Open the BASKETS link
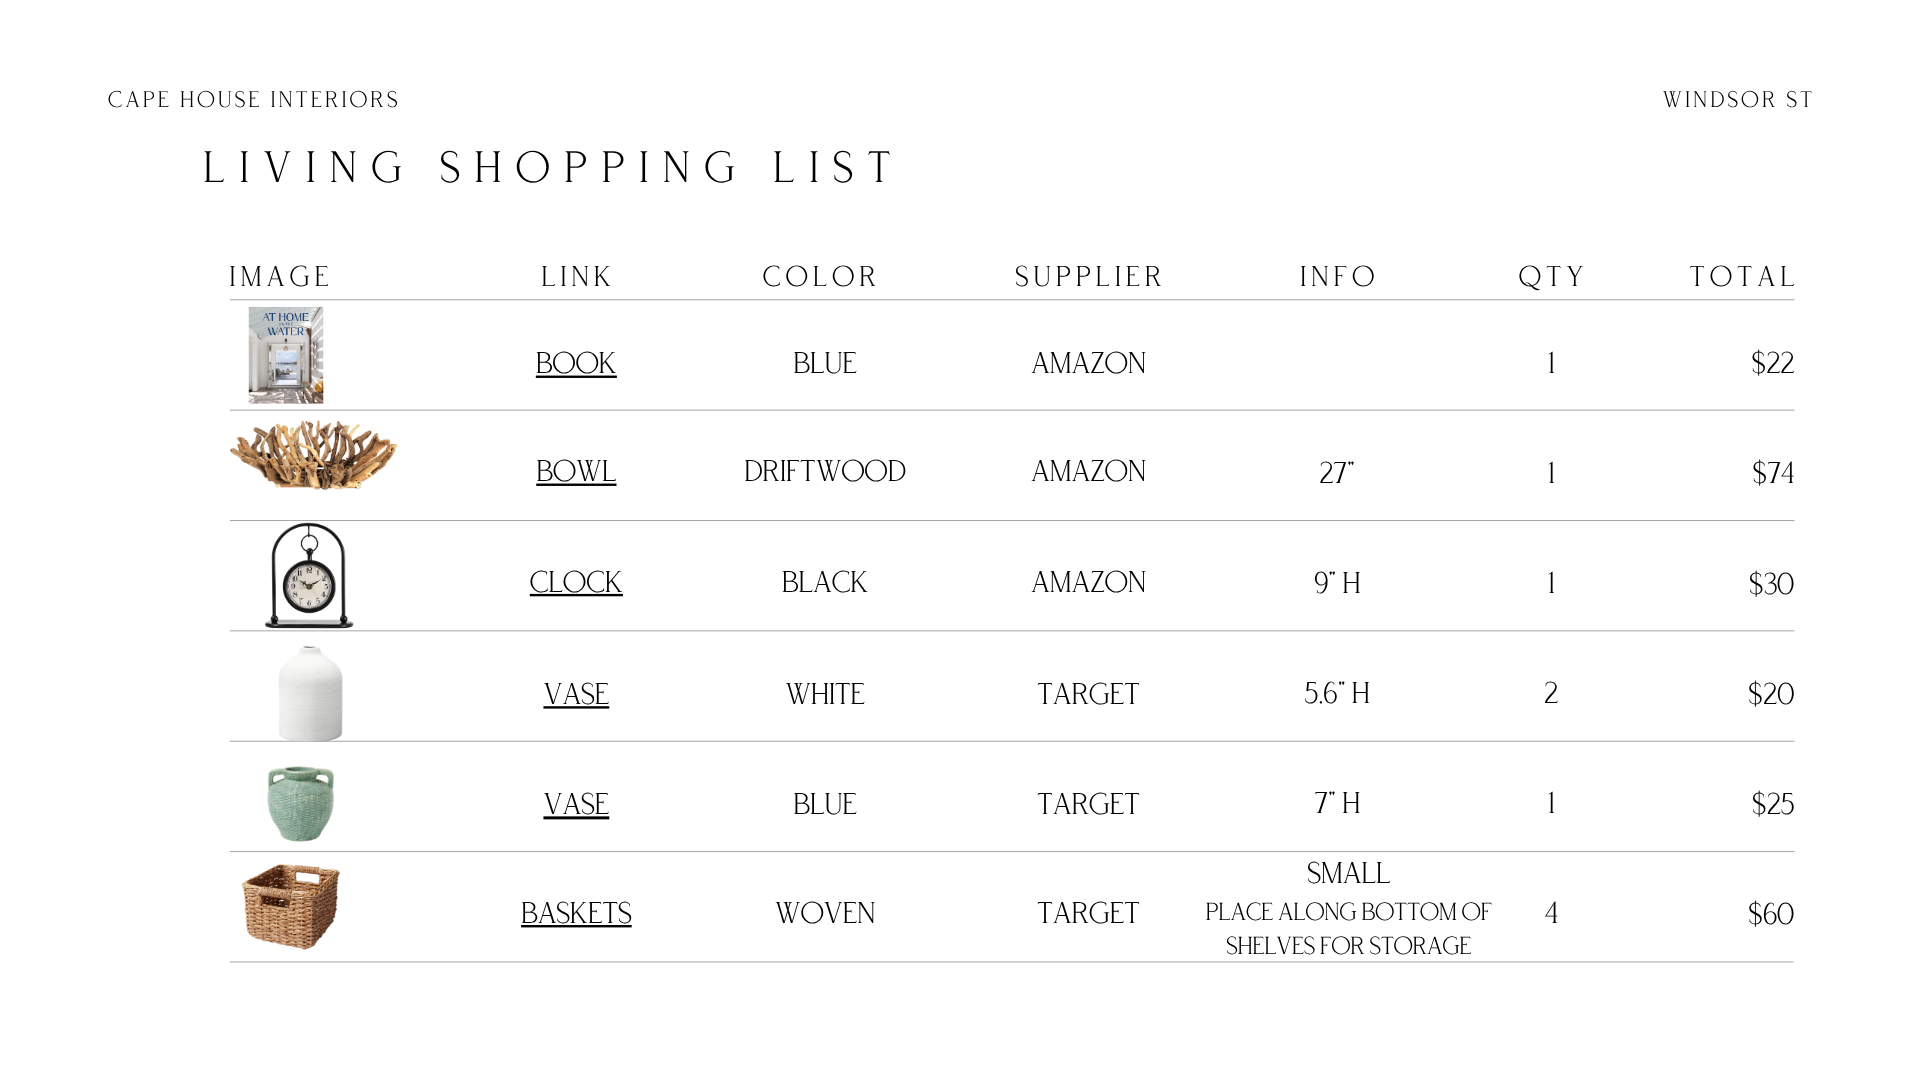Image resolution: width=1920 pixels, height=1080 pixels. (x=576, y=913)
